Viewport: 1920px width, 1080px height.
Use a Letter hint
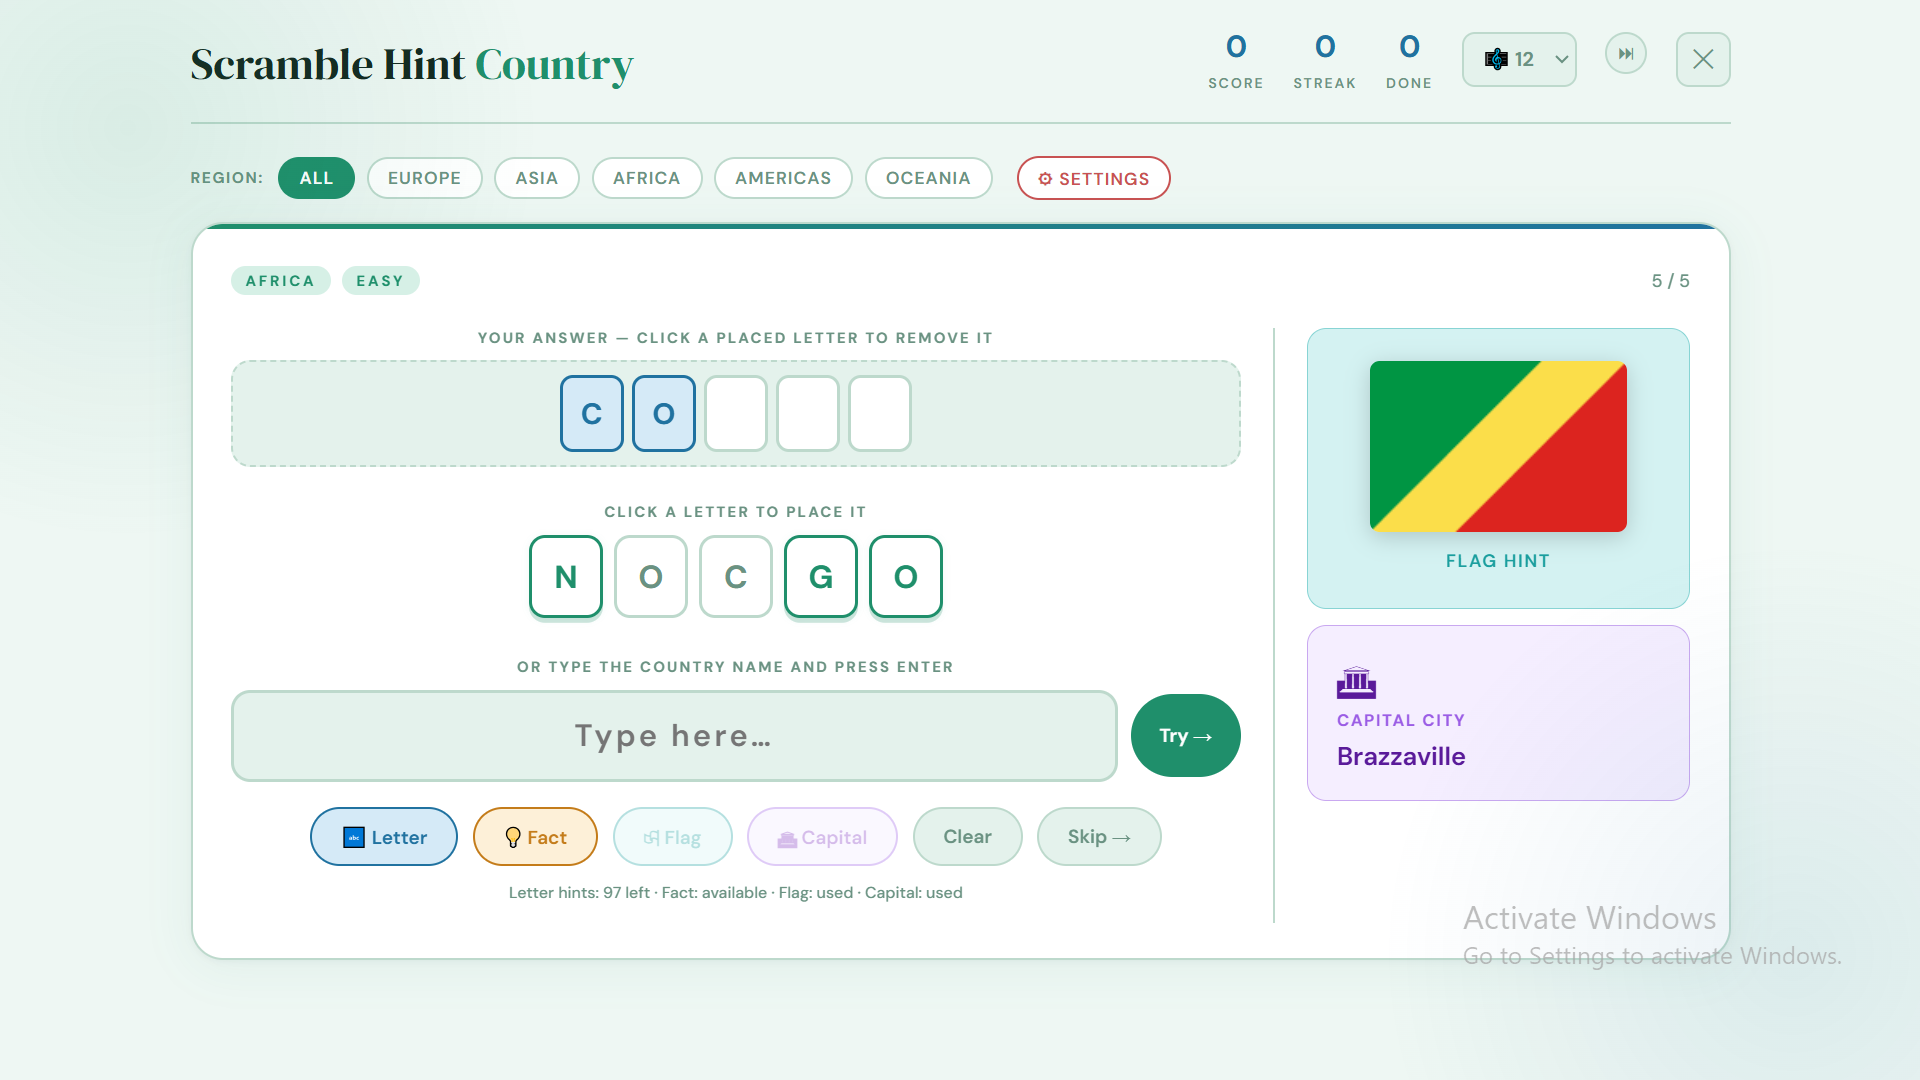point(384,837)
